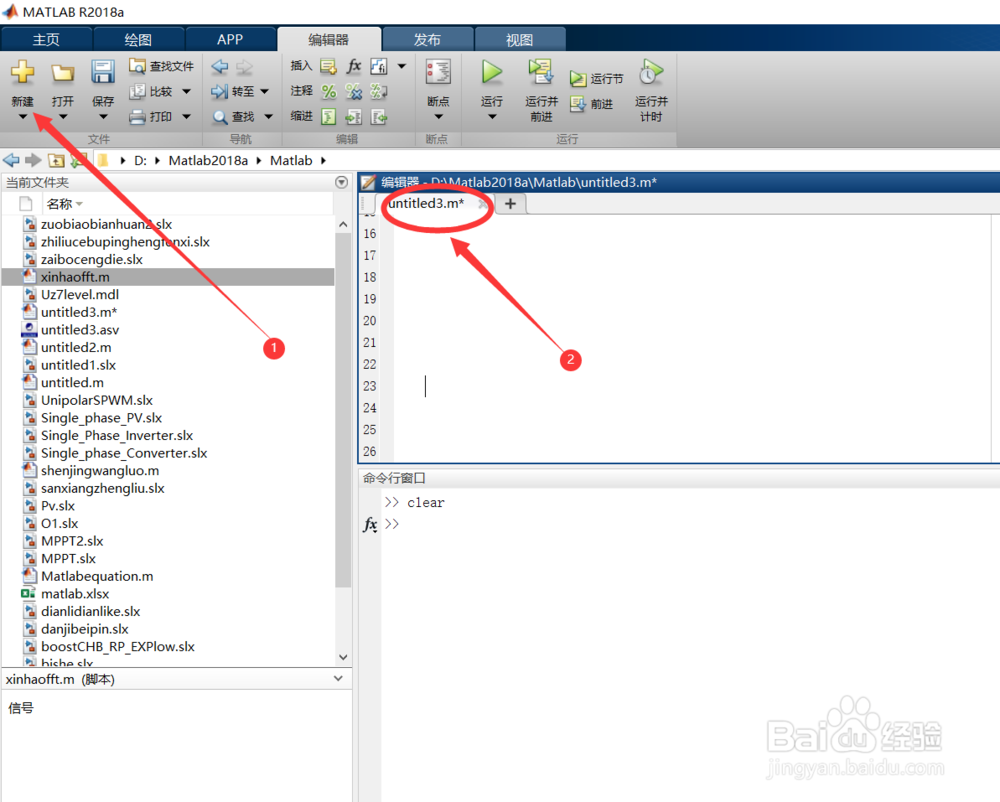Expand the Run (运行) dropdown arrow
1000x802 pixels.
[492, 117]
